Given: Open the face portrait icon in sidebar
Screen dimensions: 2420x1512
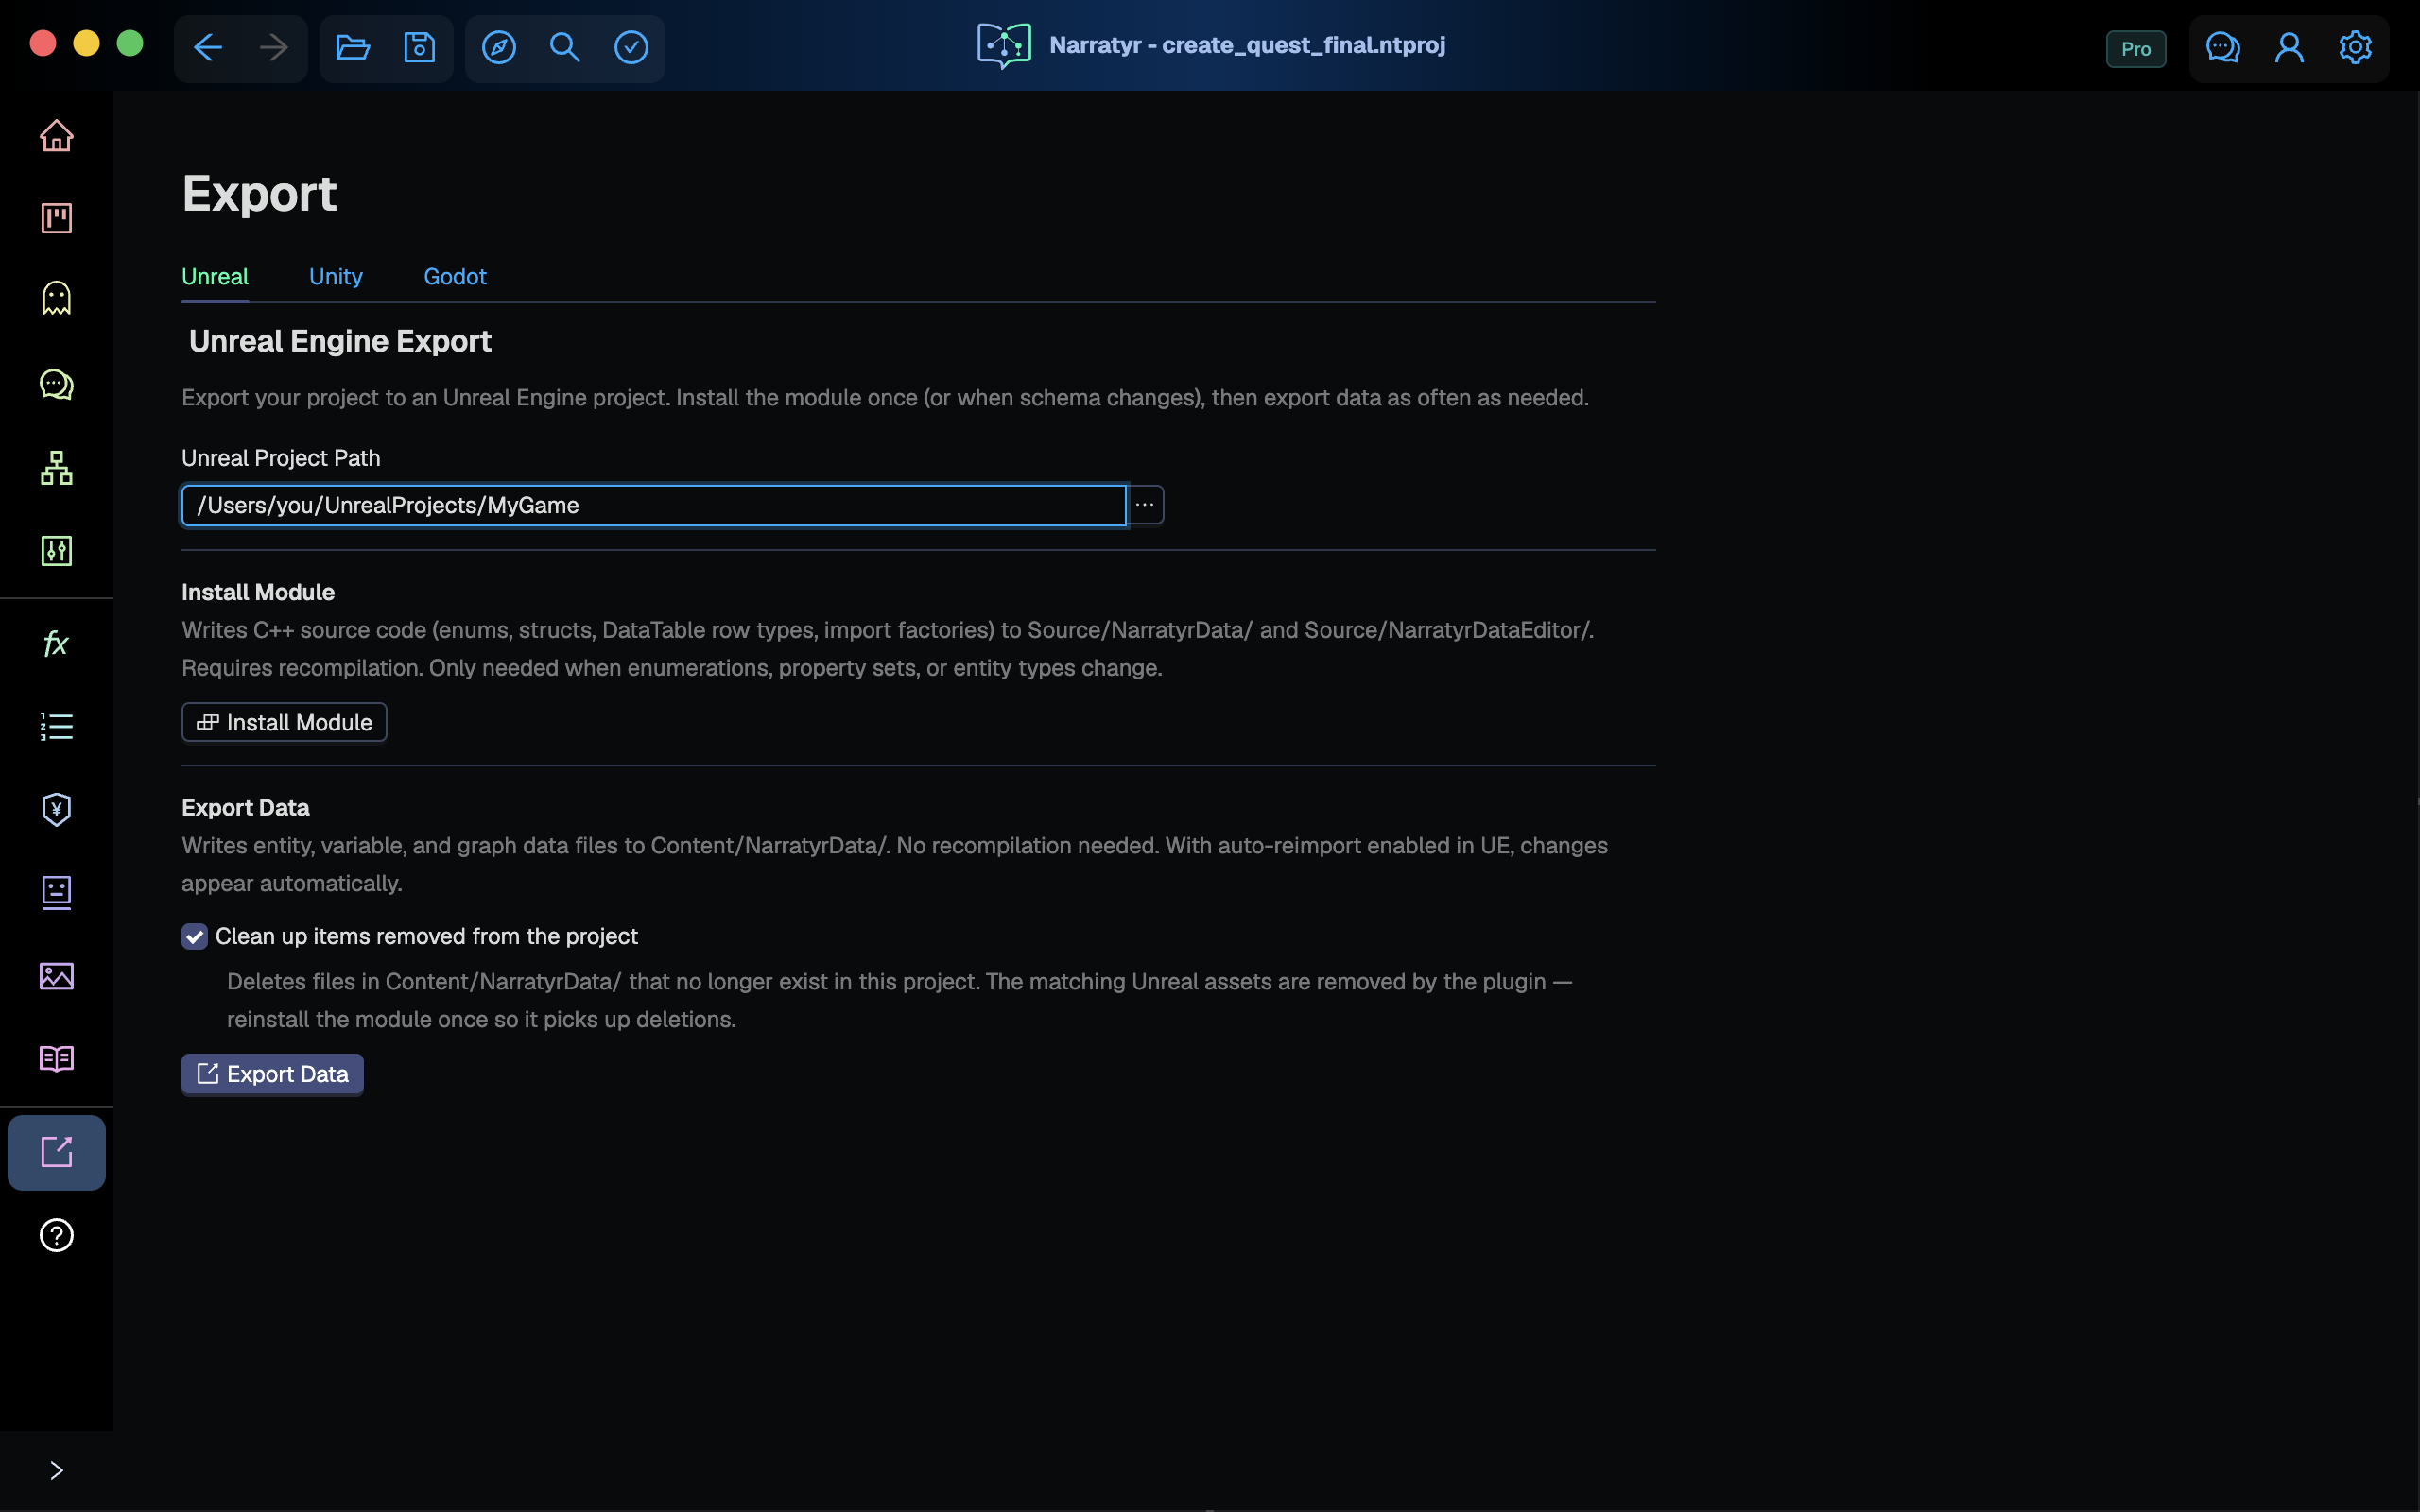Looking at the screenshot, I should (57, 892).
